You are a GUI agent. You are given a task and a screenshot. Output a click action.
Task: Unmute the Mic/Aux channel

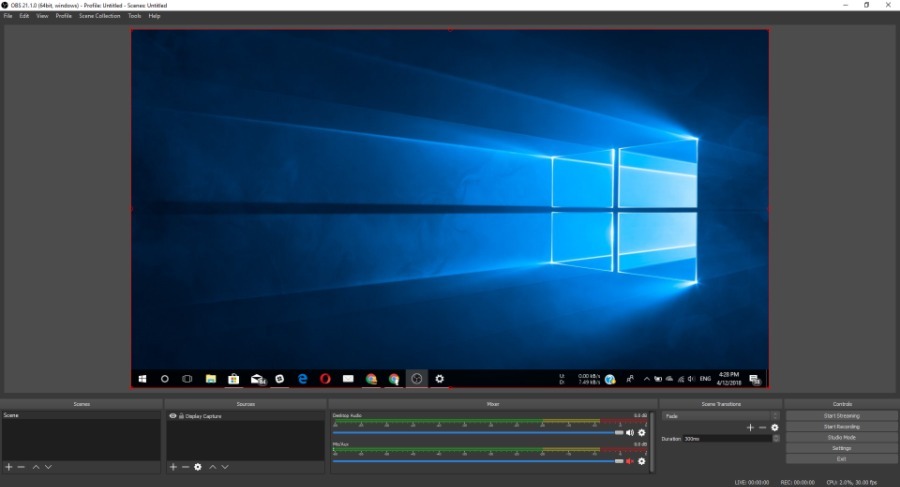tap(630, 461)
